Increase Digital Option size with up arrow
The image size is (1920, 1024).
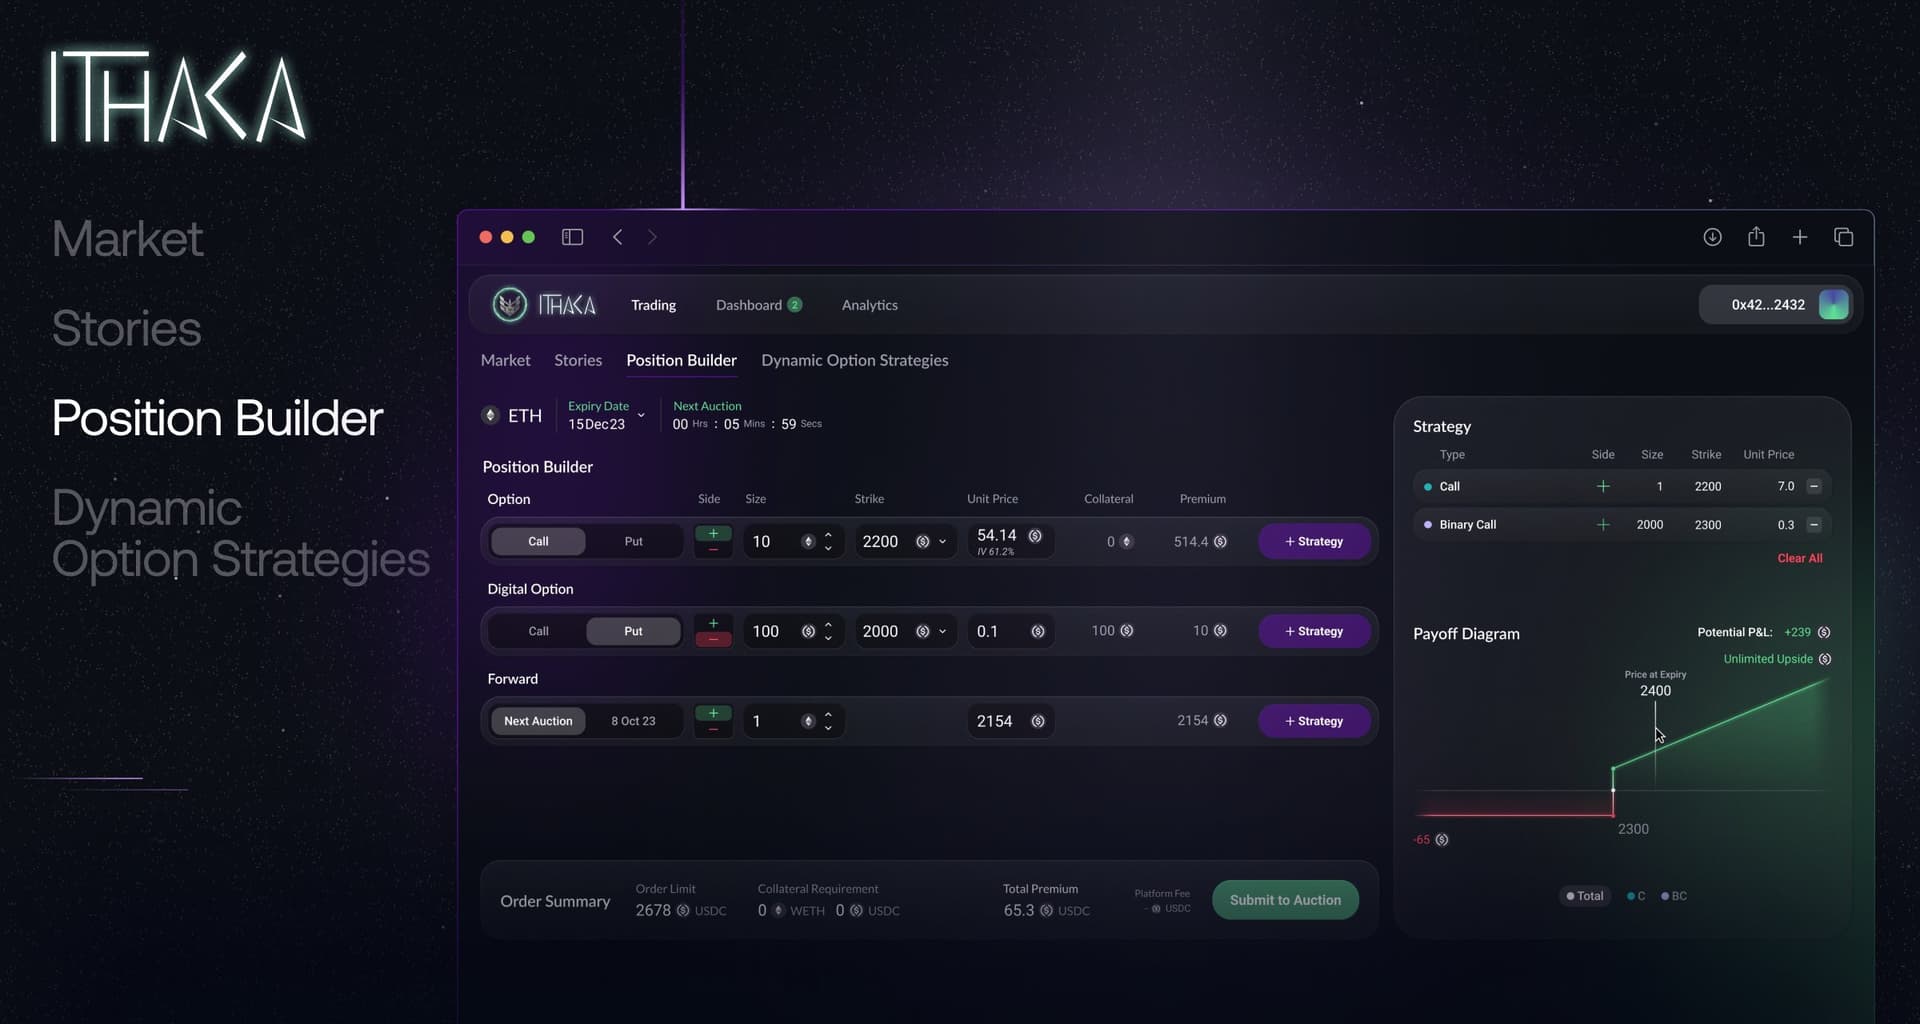click(828, 625)
